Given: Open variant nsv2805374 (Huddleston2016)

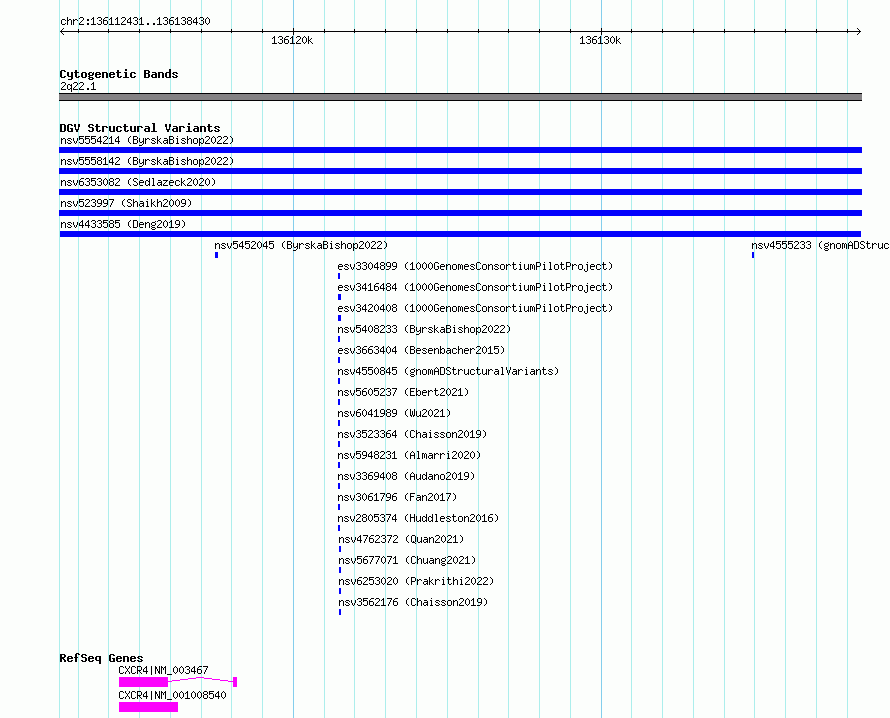Looking at the screenshot, I should point(418,518).
